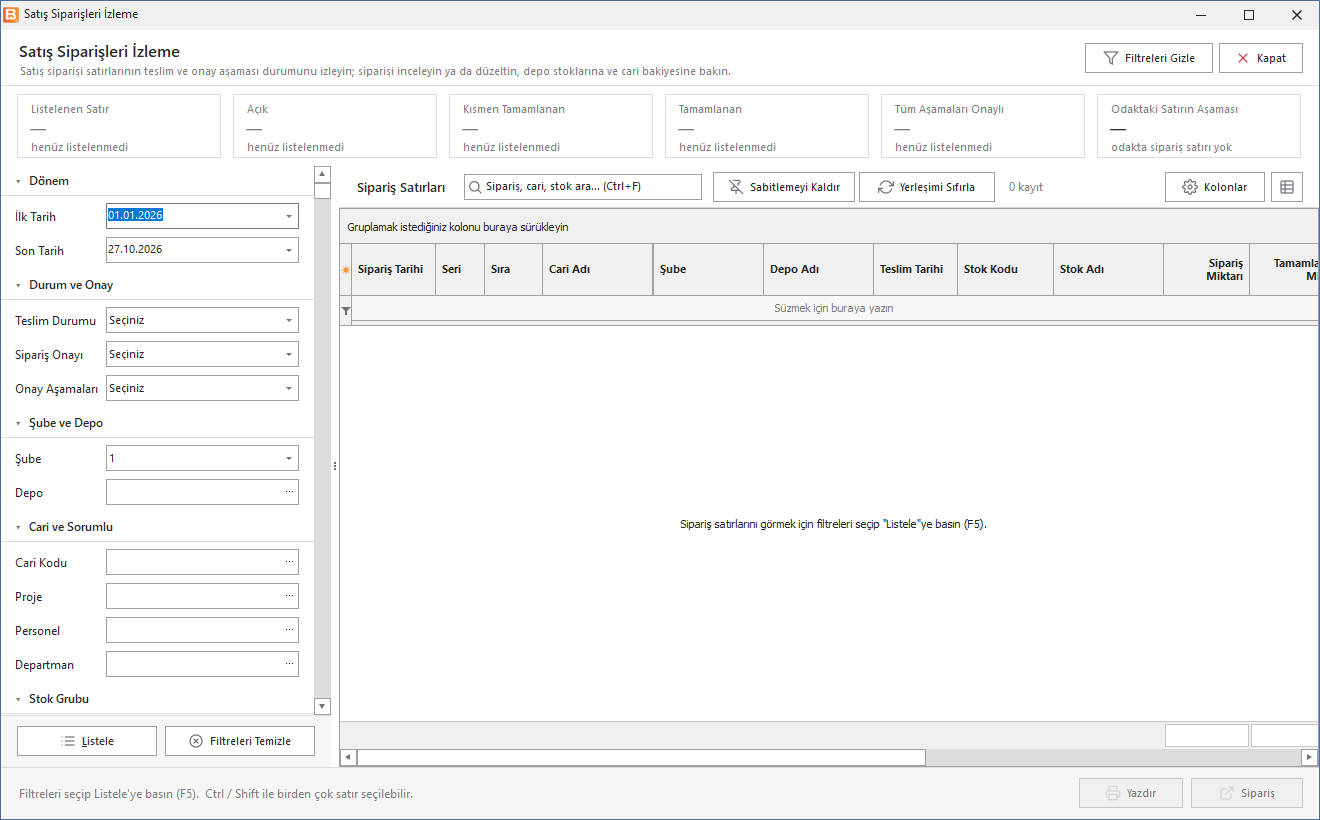
Task: Open the Cari Kodu lookup ellipsis
Action: (x=289, y=562)
